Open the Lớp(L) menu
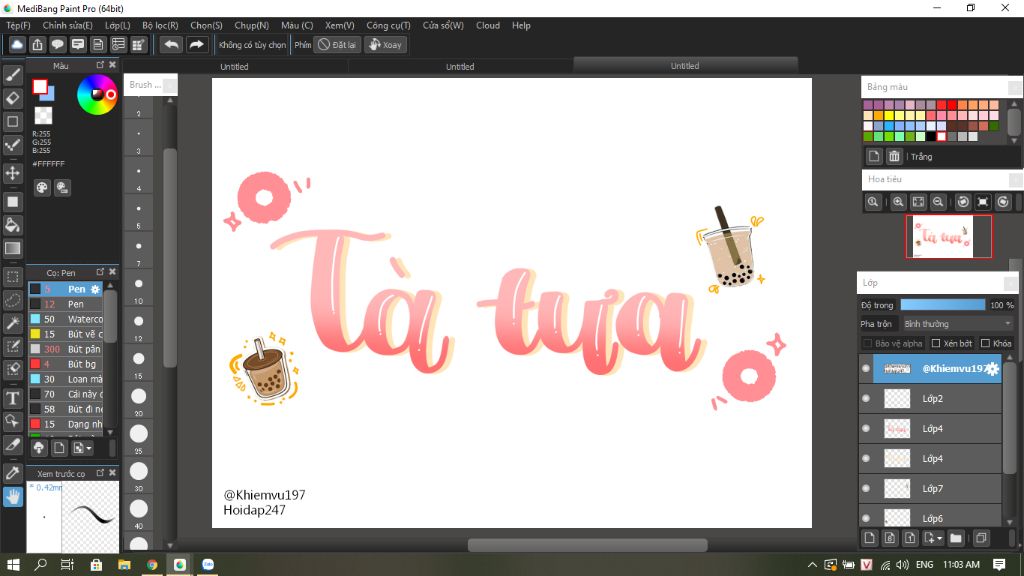Image resolution: width=1024 pixels, height=576 pixels. [118, 25]
